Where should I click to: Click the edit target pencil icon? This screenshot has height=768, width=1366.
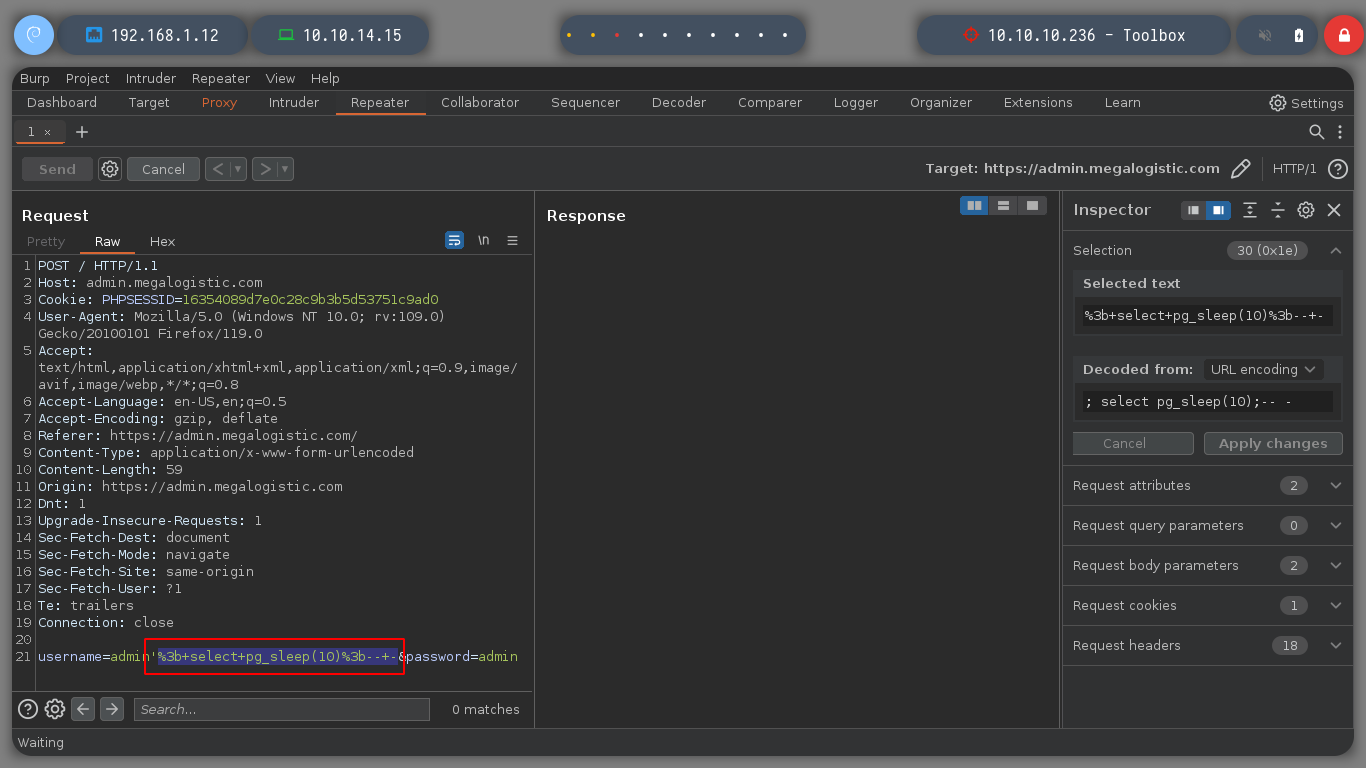click(x=1241, y=169)
